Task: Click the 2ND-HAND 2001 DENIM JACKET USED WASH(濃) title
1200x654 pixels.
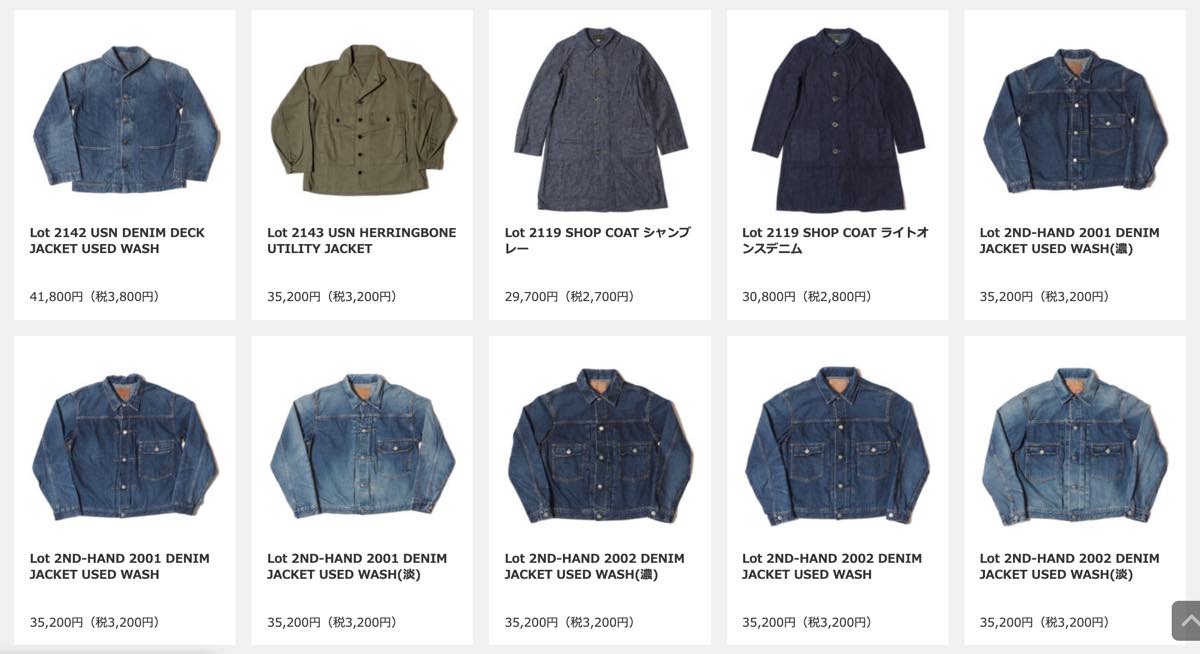Action: 1069,241
